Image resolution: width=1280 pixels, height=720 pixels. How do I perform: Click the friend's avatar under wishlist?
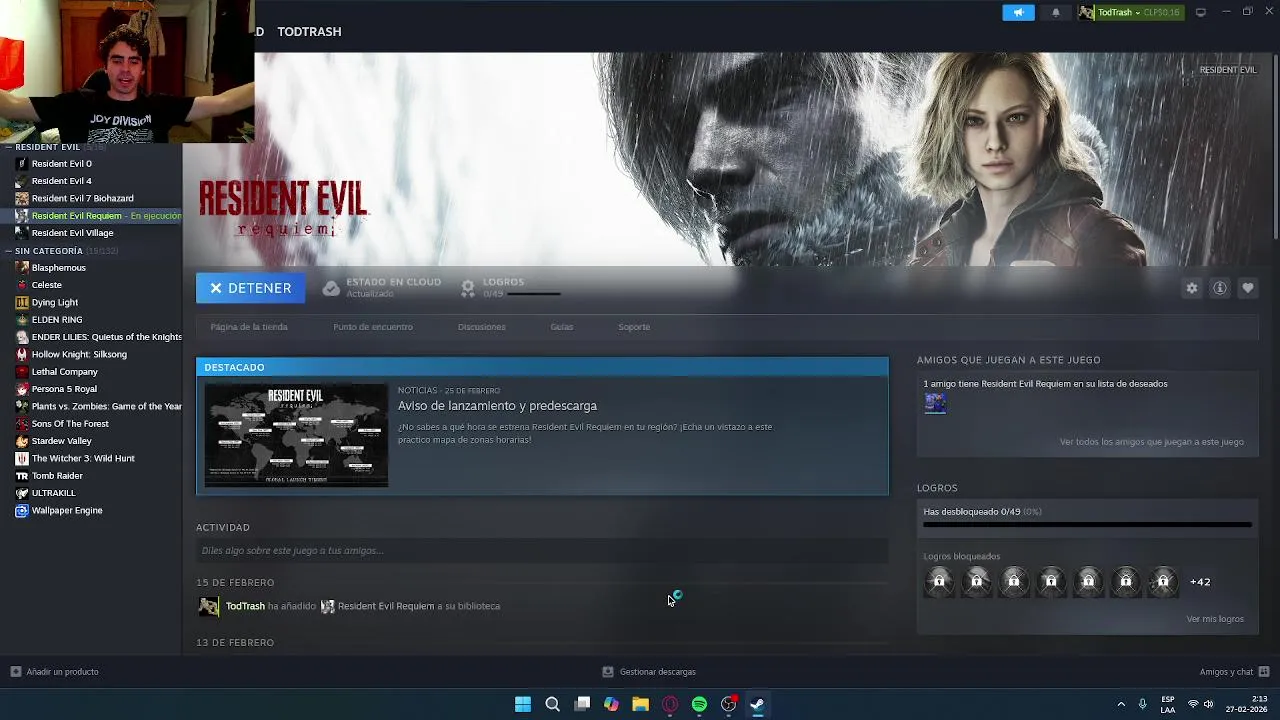pyautogui.click(x=935, y=403)
